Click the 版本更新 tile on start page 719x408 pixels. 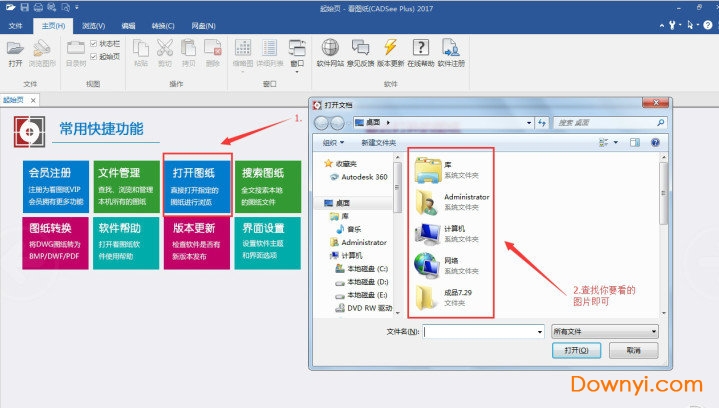point(197,243)
